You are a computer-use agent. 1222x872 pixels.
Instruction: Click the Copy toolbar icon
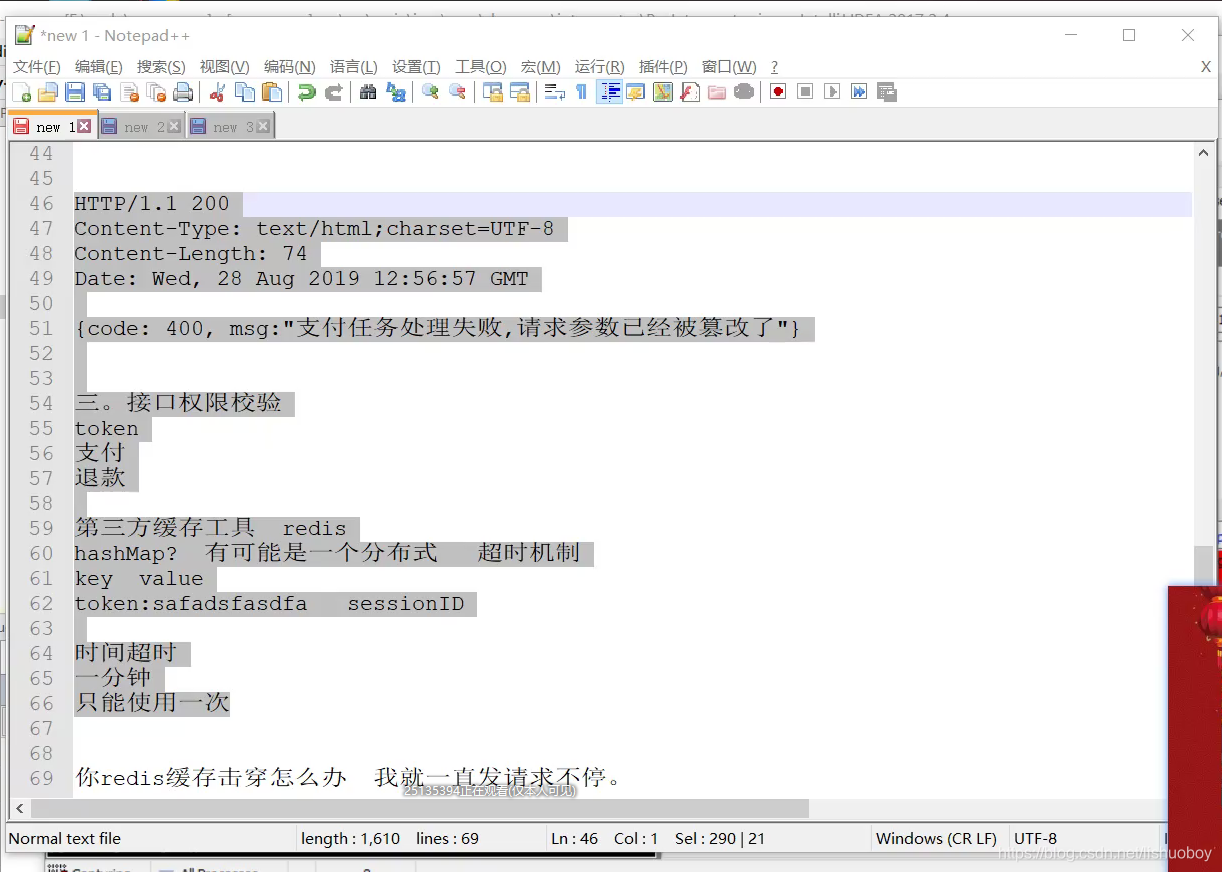(244, 92)
